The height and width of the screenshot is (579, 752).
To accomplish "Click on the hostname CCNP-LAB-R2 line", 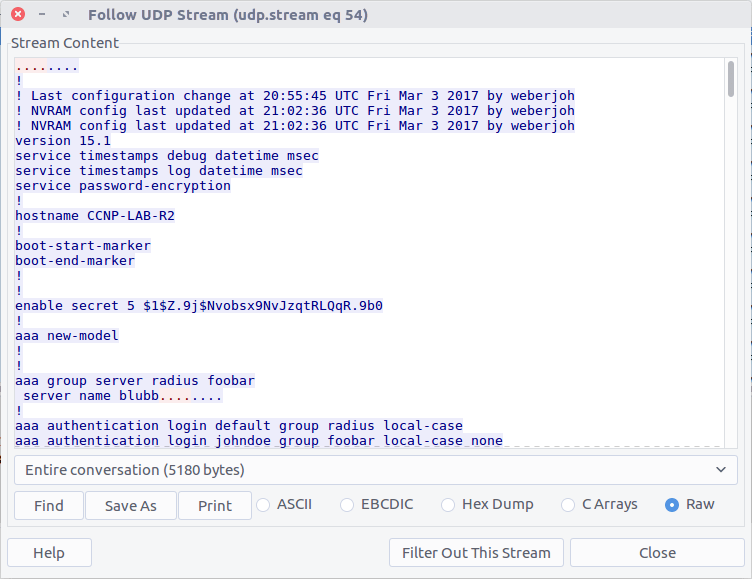I will (88, 215).
